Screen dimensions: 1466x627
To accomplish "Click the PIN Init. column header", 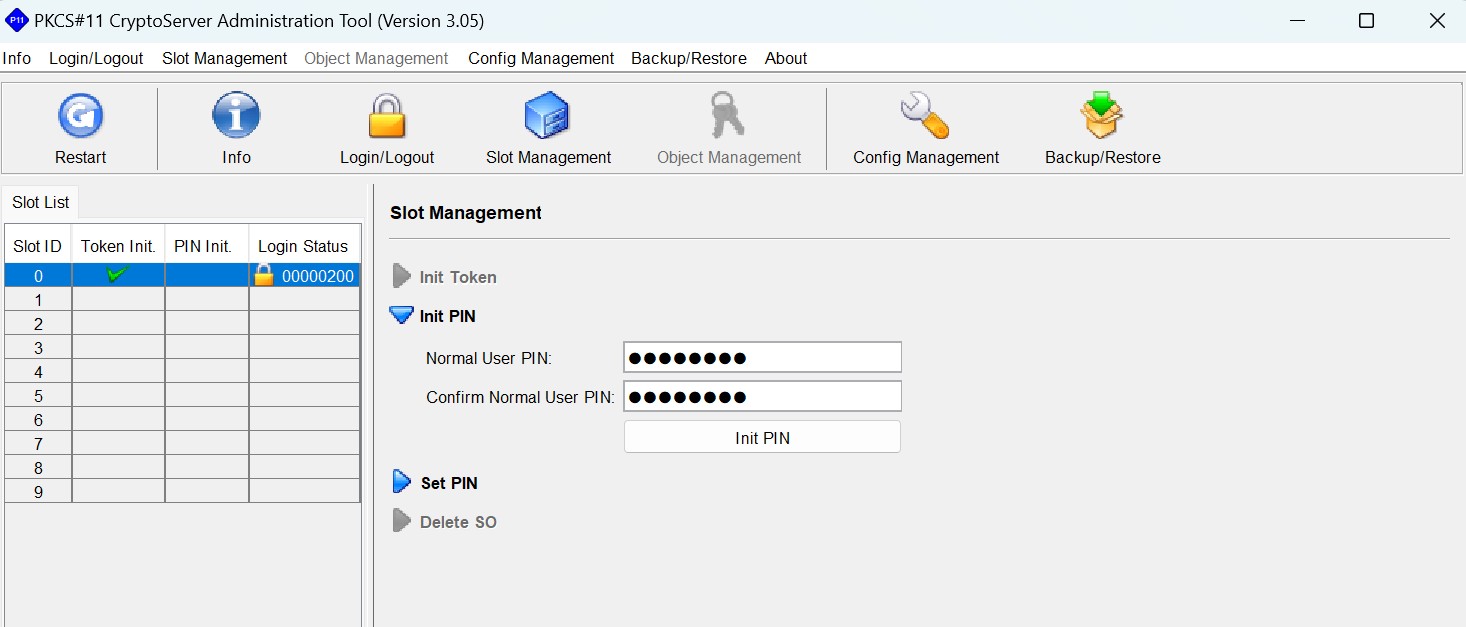I will point(206,246).
